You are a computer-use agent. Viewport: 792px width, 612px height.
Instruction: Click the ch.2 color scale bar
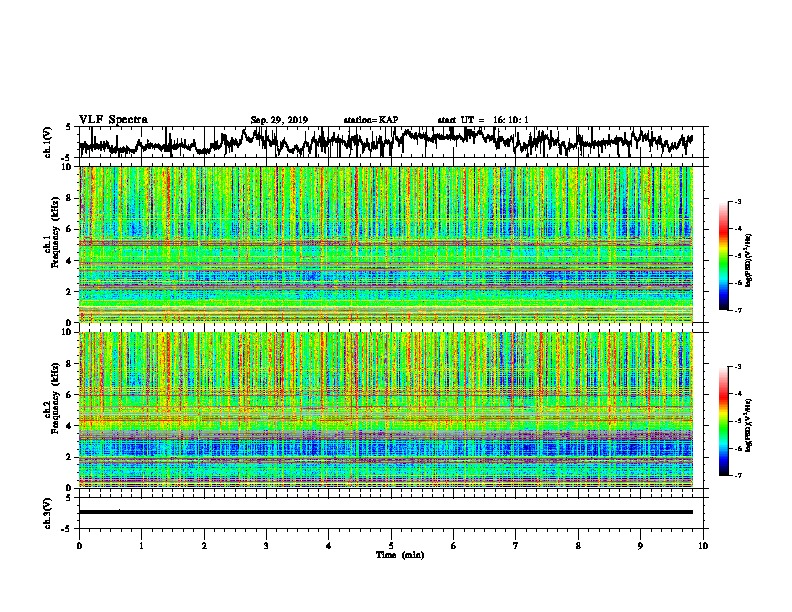(723, 421)
